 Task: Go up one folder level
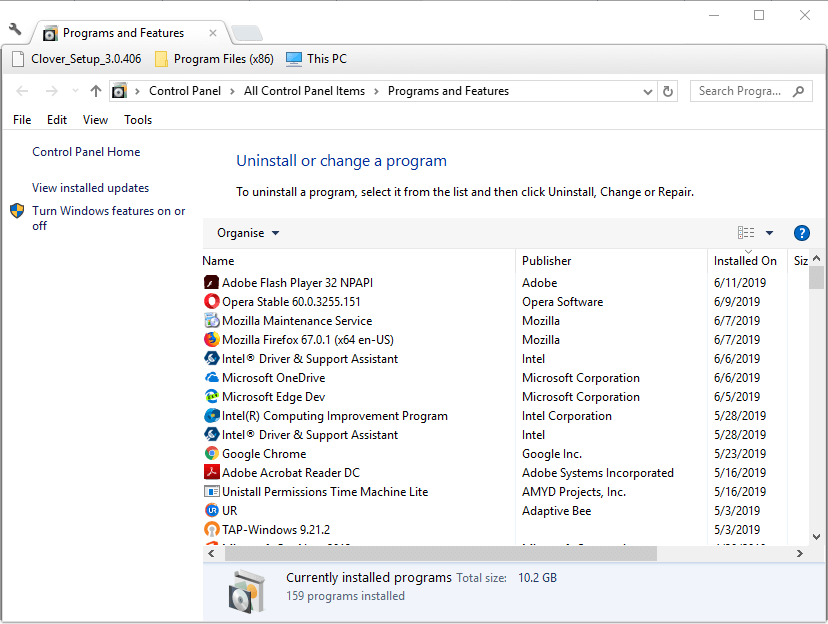point(96,91)
